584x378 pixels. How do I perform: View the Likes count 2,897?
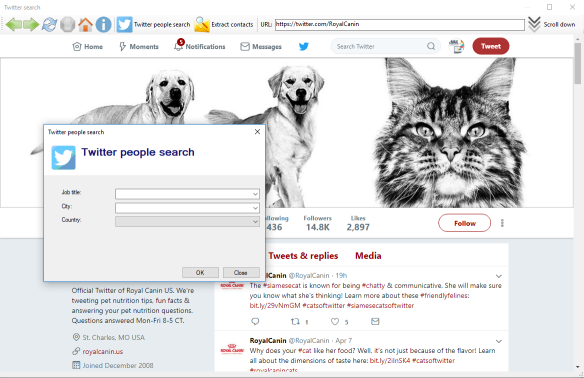point(358,223)
